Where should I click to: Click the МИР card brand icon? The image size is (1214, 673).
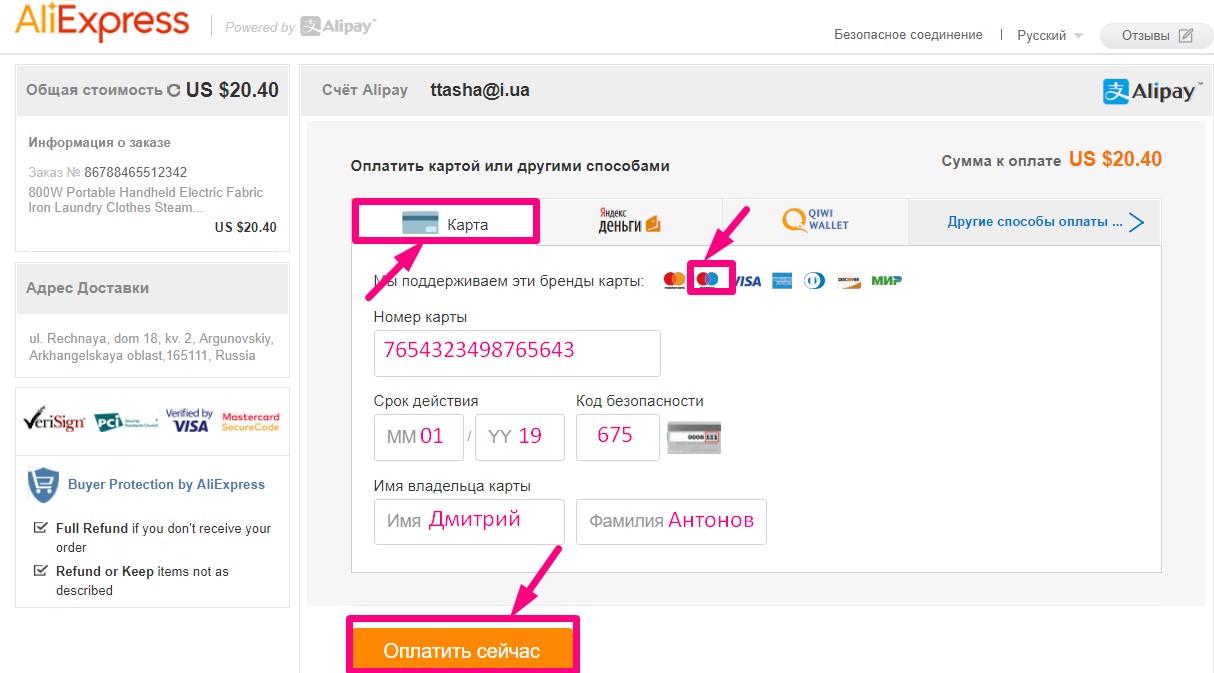pyautogui.click(x=886, y=281)
